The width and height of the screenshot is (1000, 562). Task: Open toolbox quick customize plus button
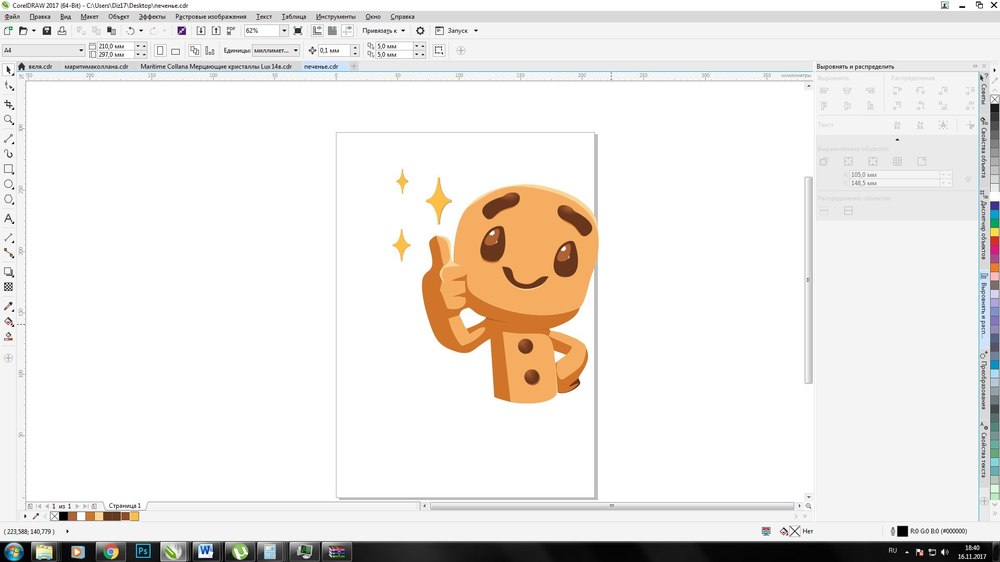(8, 358)
